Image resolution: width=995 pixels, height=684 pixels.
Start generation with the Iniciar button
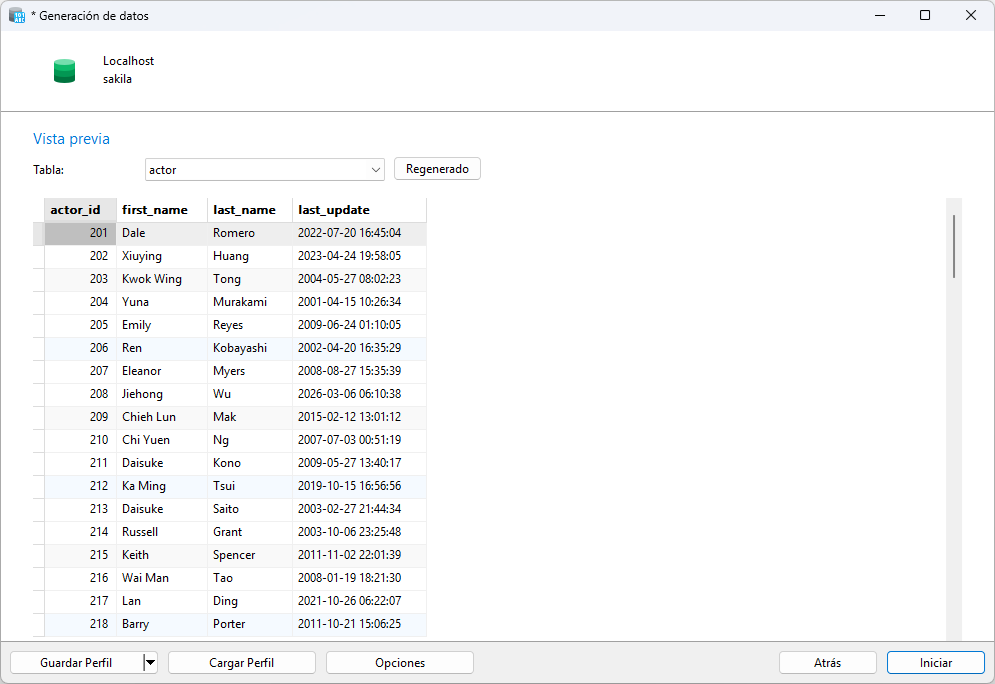pos(936,662)
